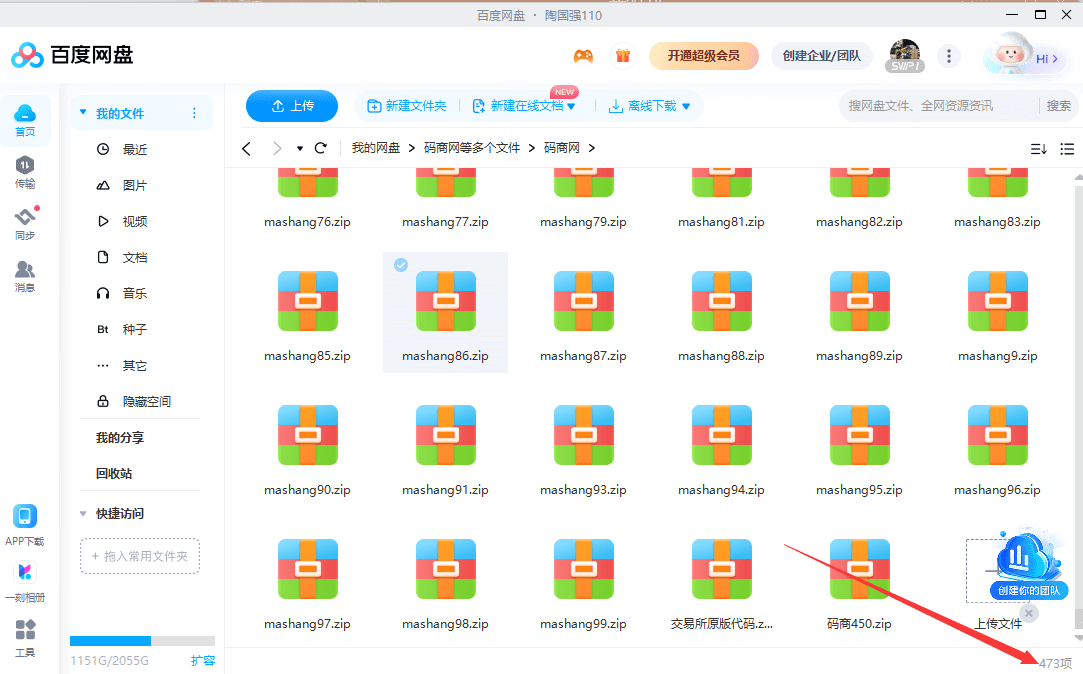Switch to list view icon
This screenshot has width=1083, height=674.
pos(1067,149)
